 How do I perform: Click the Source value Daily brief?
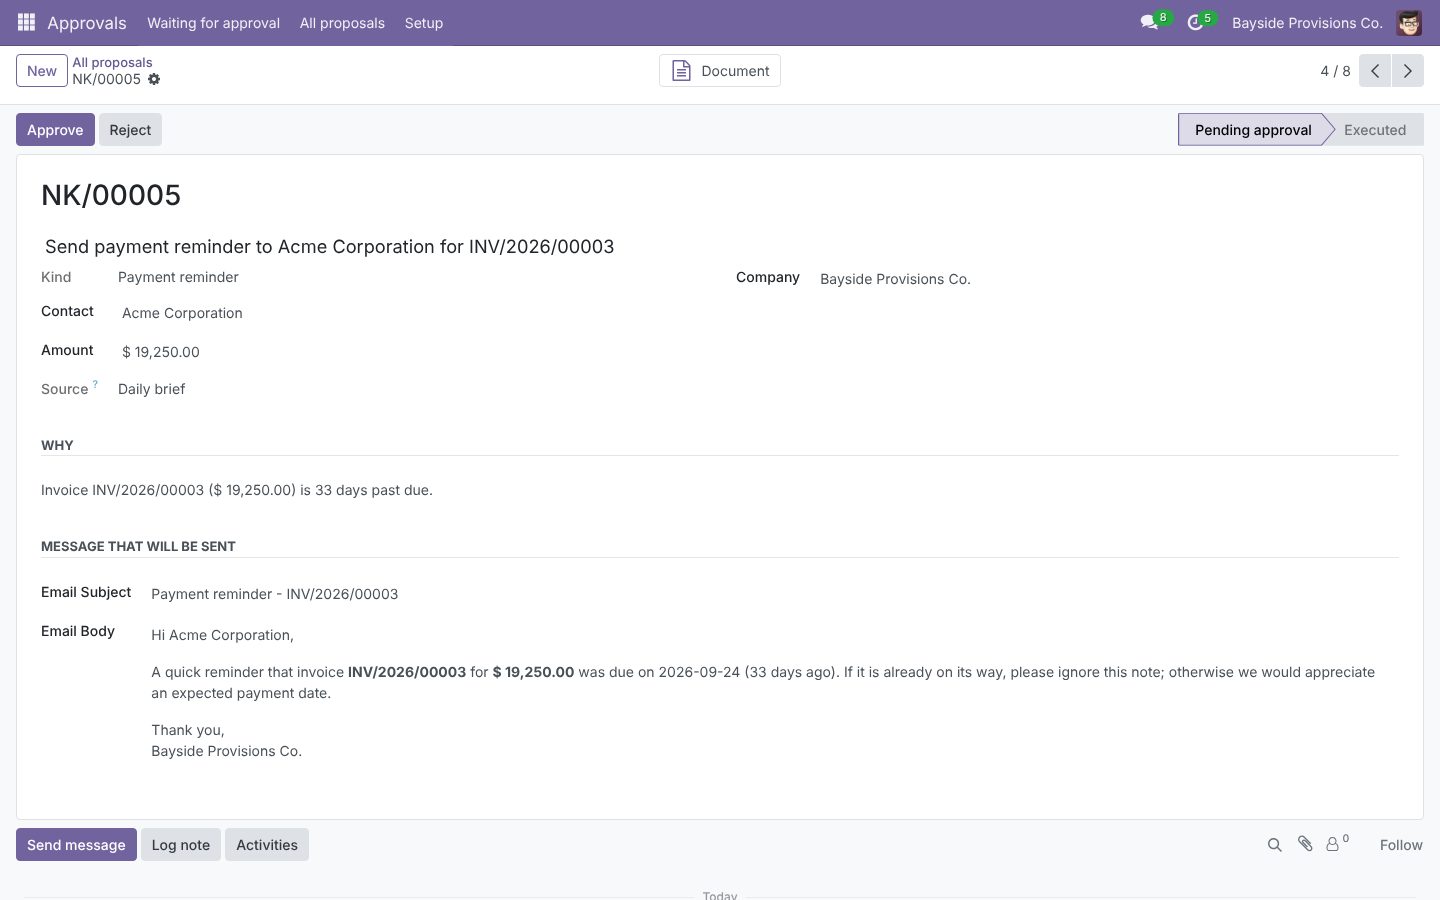pos(151,389)
